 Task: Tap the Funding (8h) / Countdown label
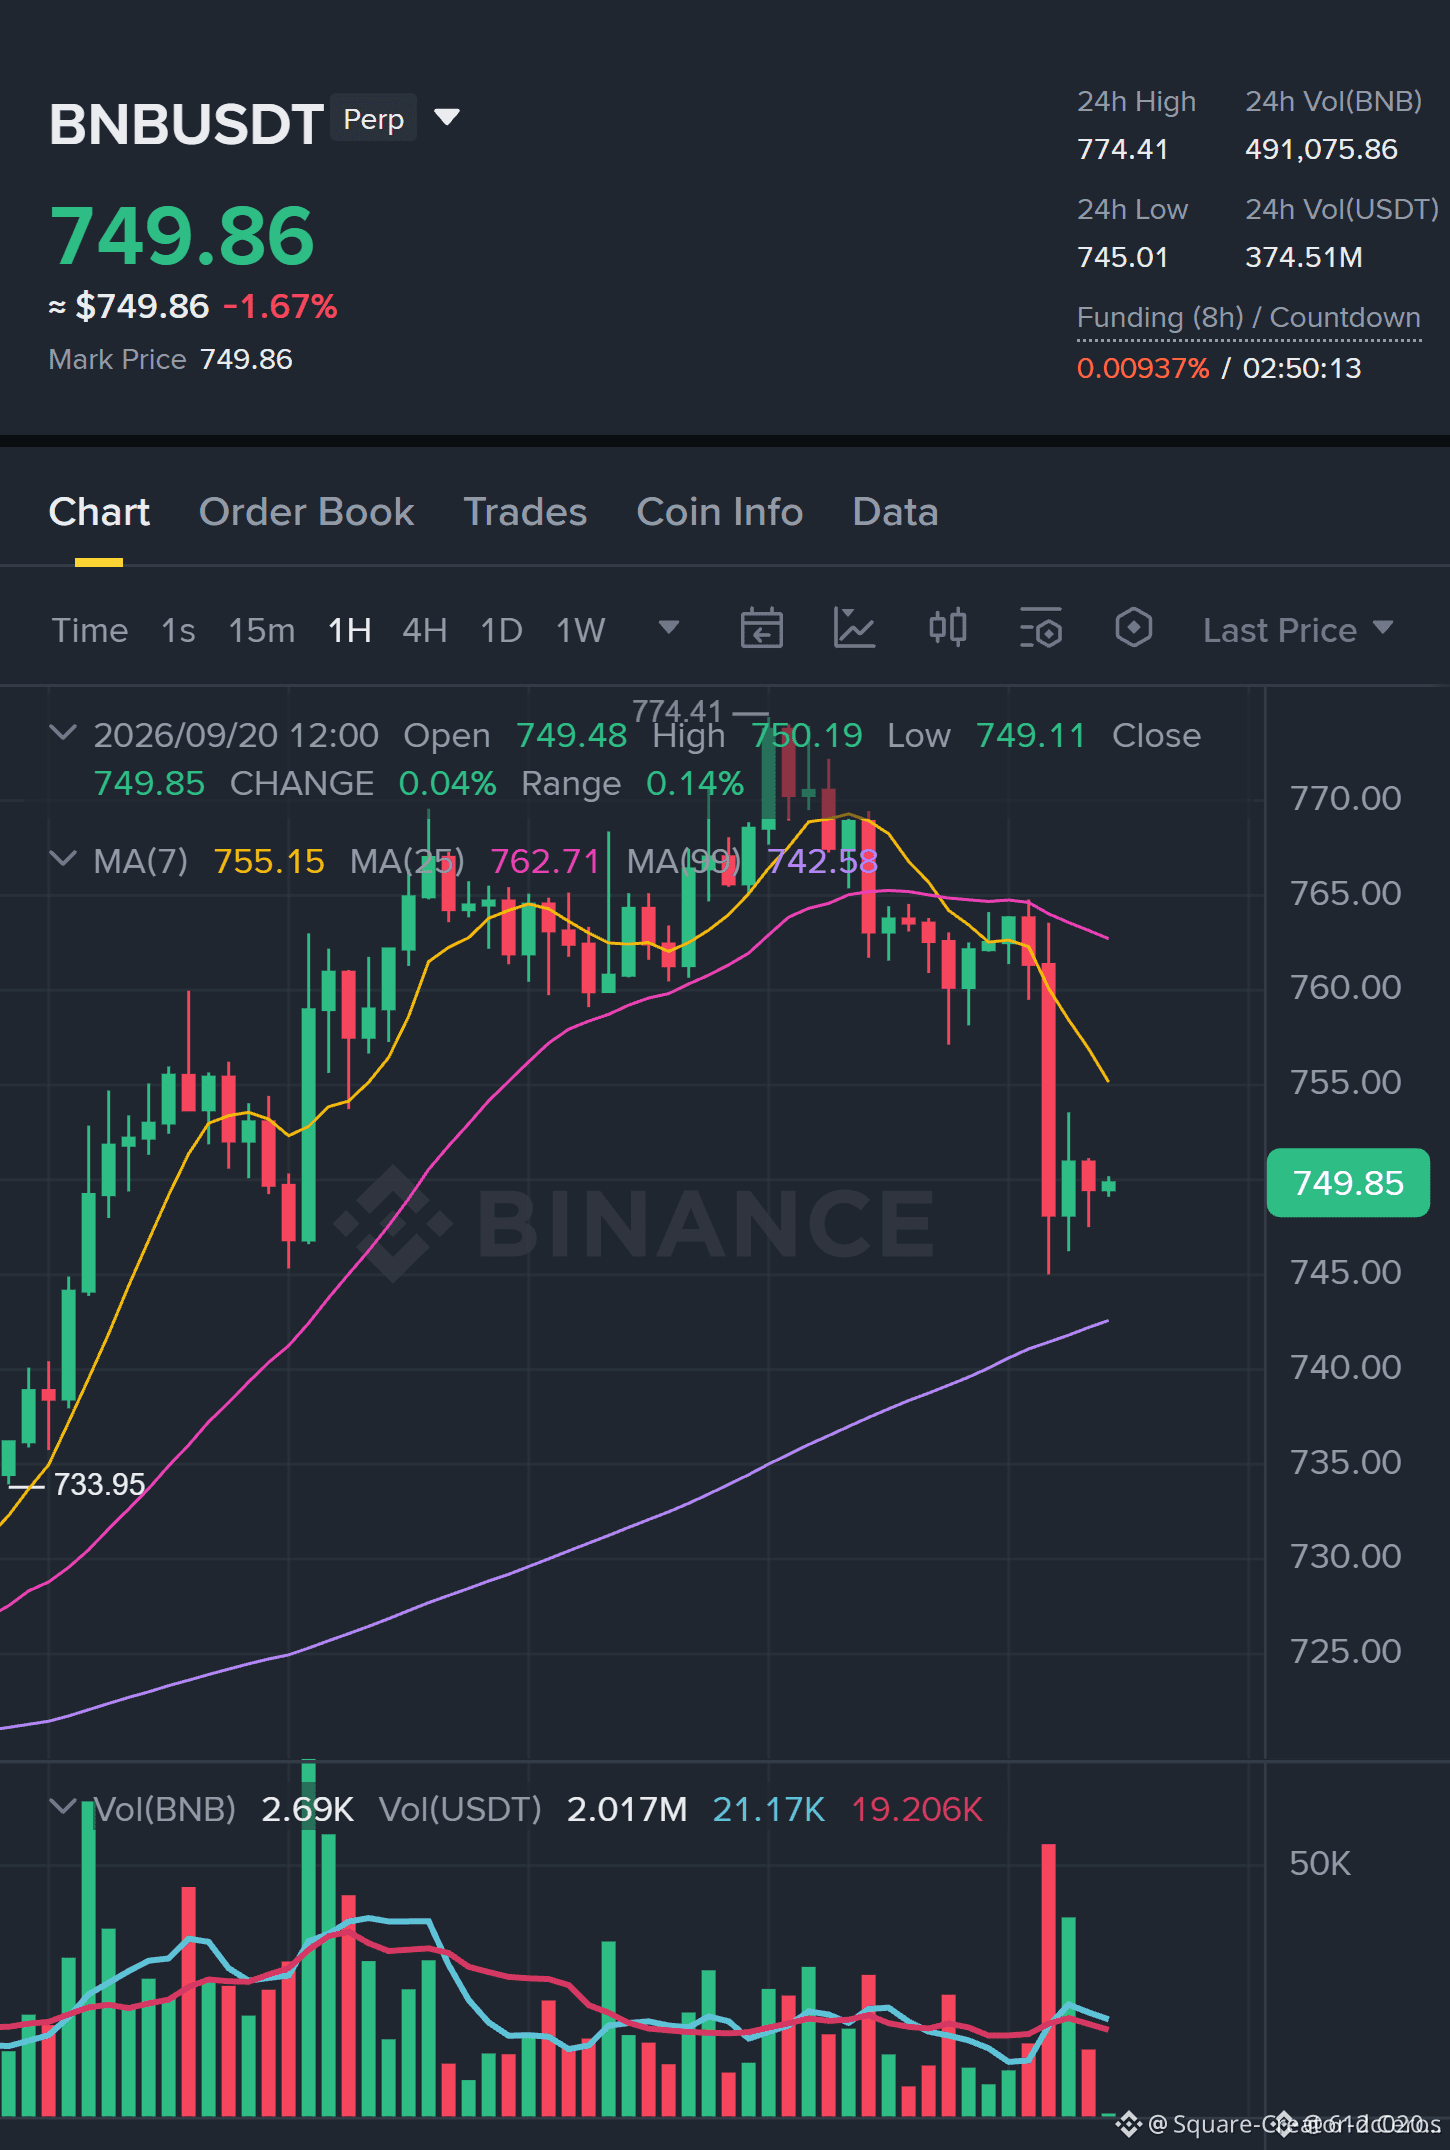(x=1249, y=318)
